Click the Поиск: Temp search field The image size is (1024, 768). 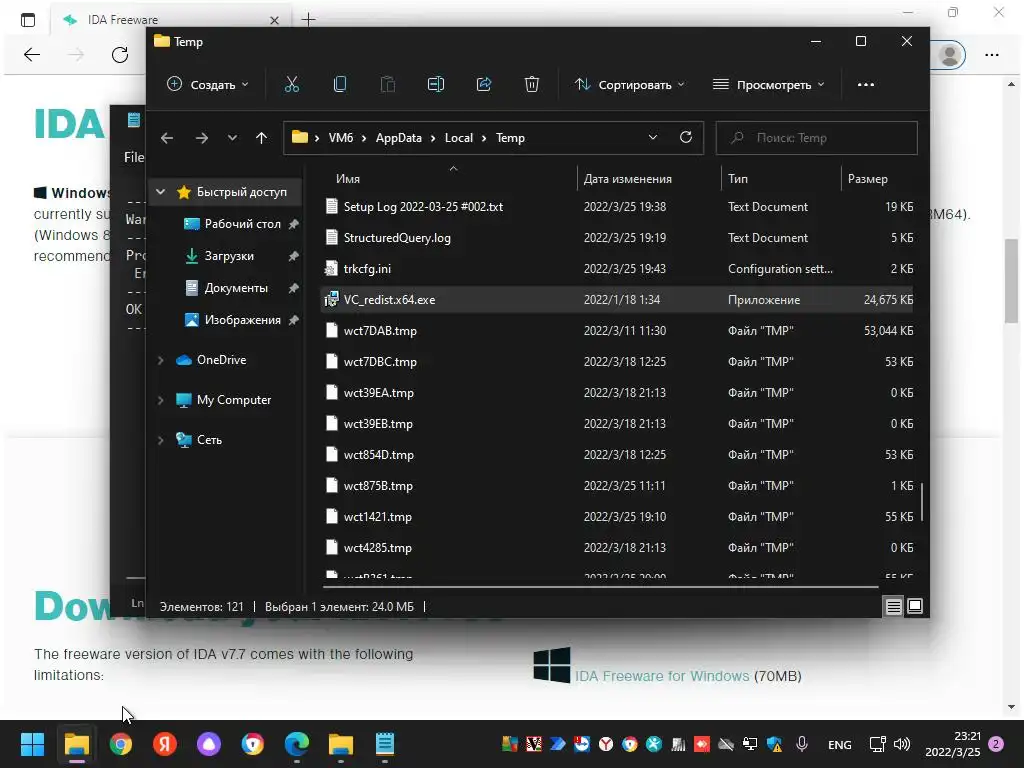816,138
